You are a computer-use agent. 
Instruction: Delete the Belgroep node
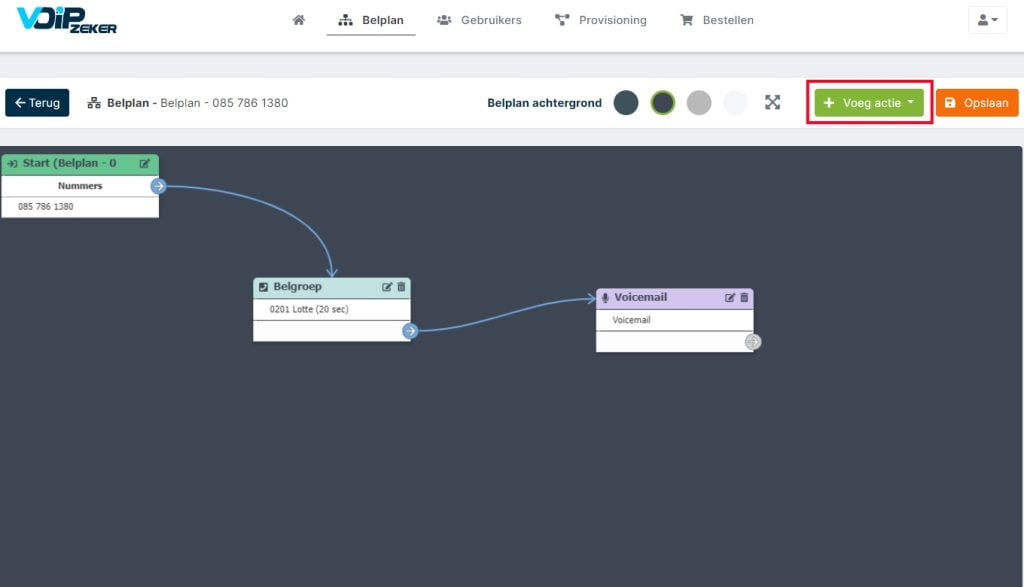(401, 287)
